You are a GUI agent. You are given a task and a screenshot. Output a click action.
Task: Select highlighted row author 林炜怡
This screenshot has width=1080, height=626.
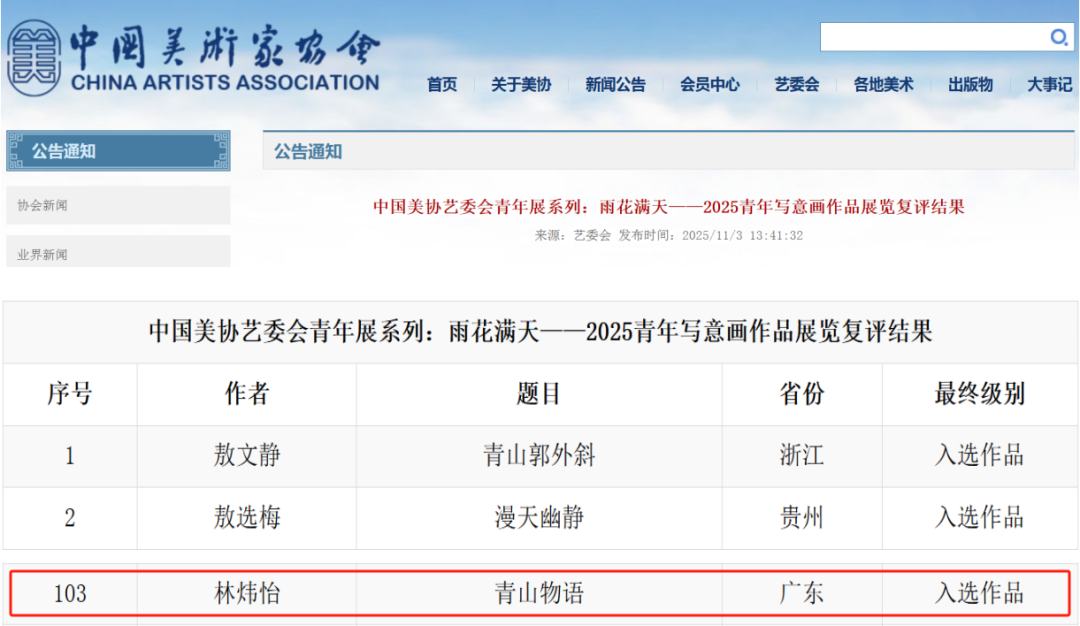(247, 593)
